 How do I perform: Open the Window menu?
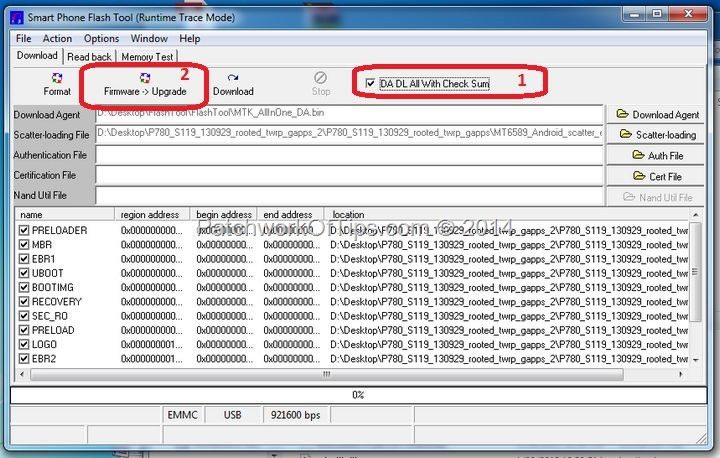pyautogui.click(x=149, y=39)
